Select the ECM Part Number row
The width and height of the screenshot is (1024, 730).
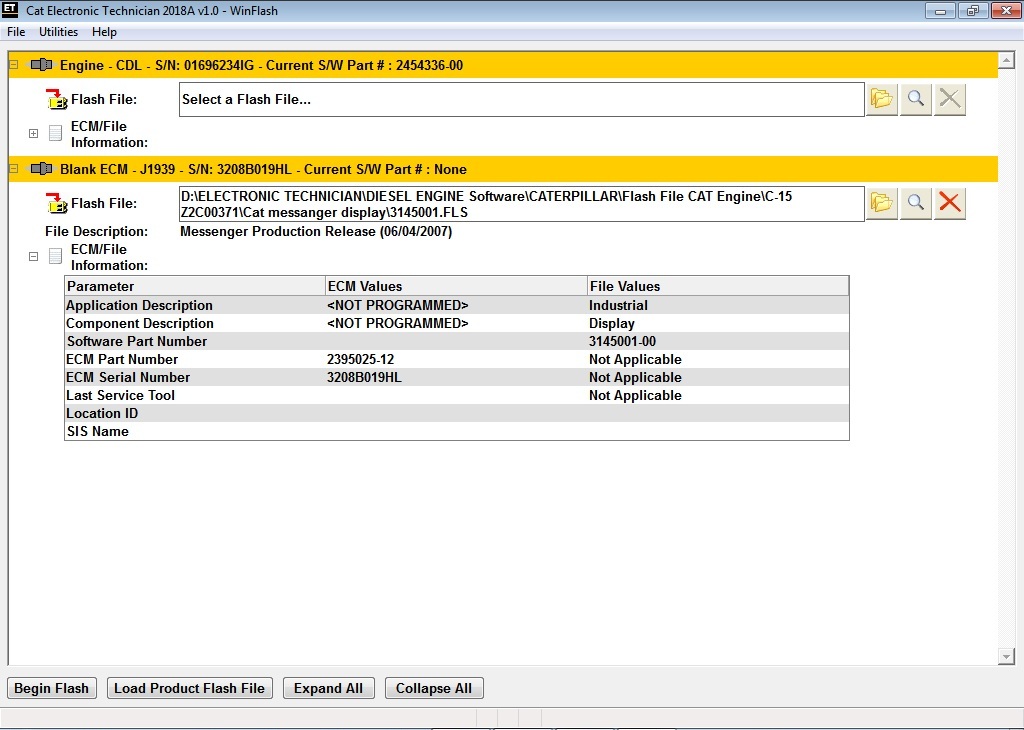point(456,359)
